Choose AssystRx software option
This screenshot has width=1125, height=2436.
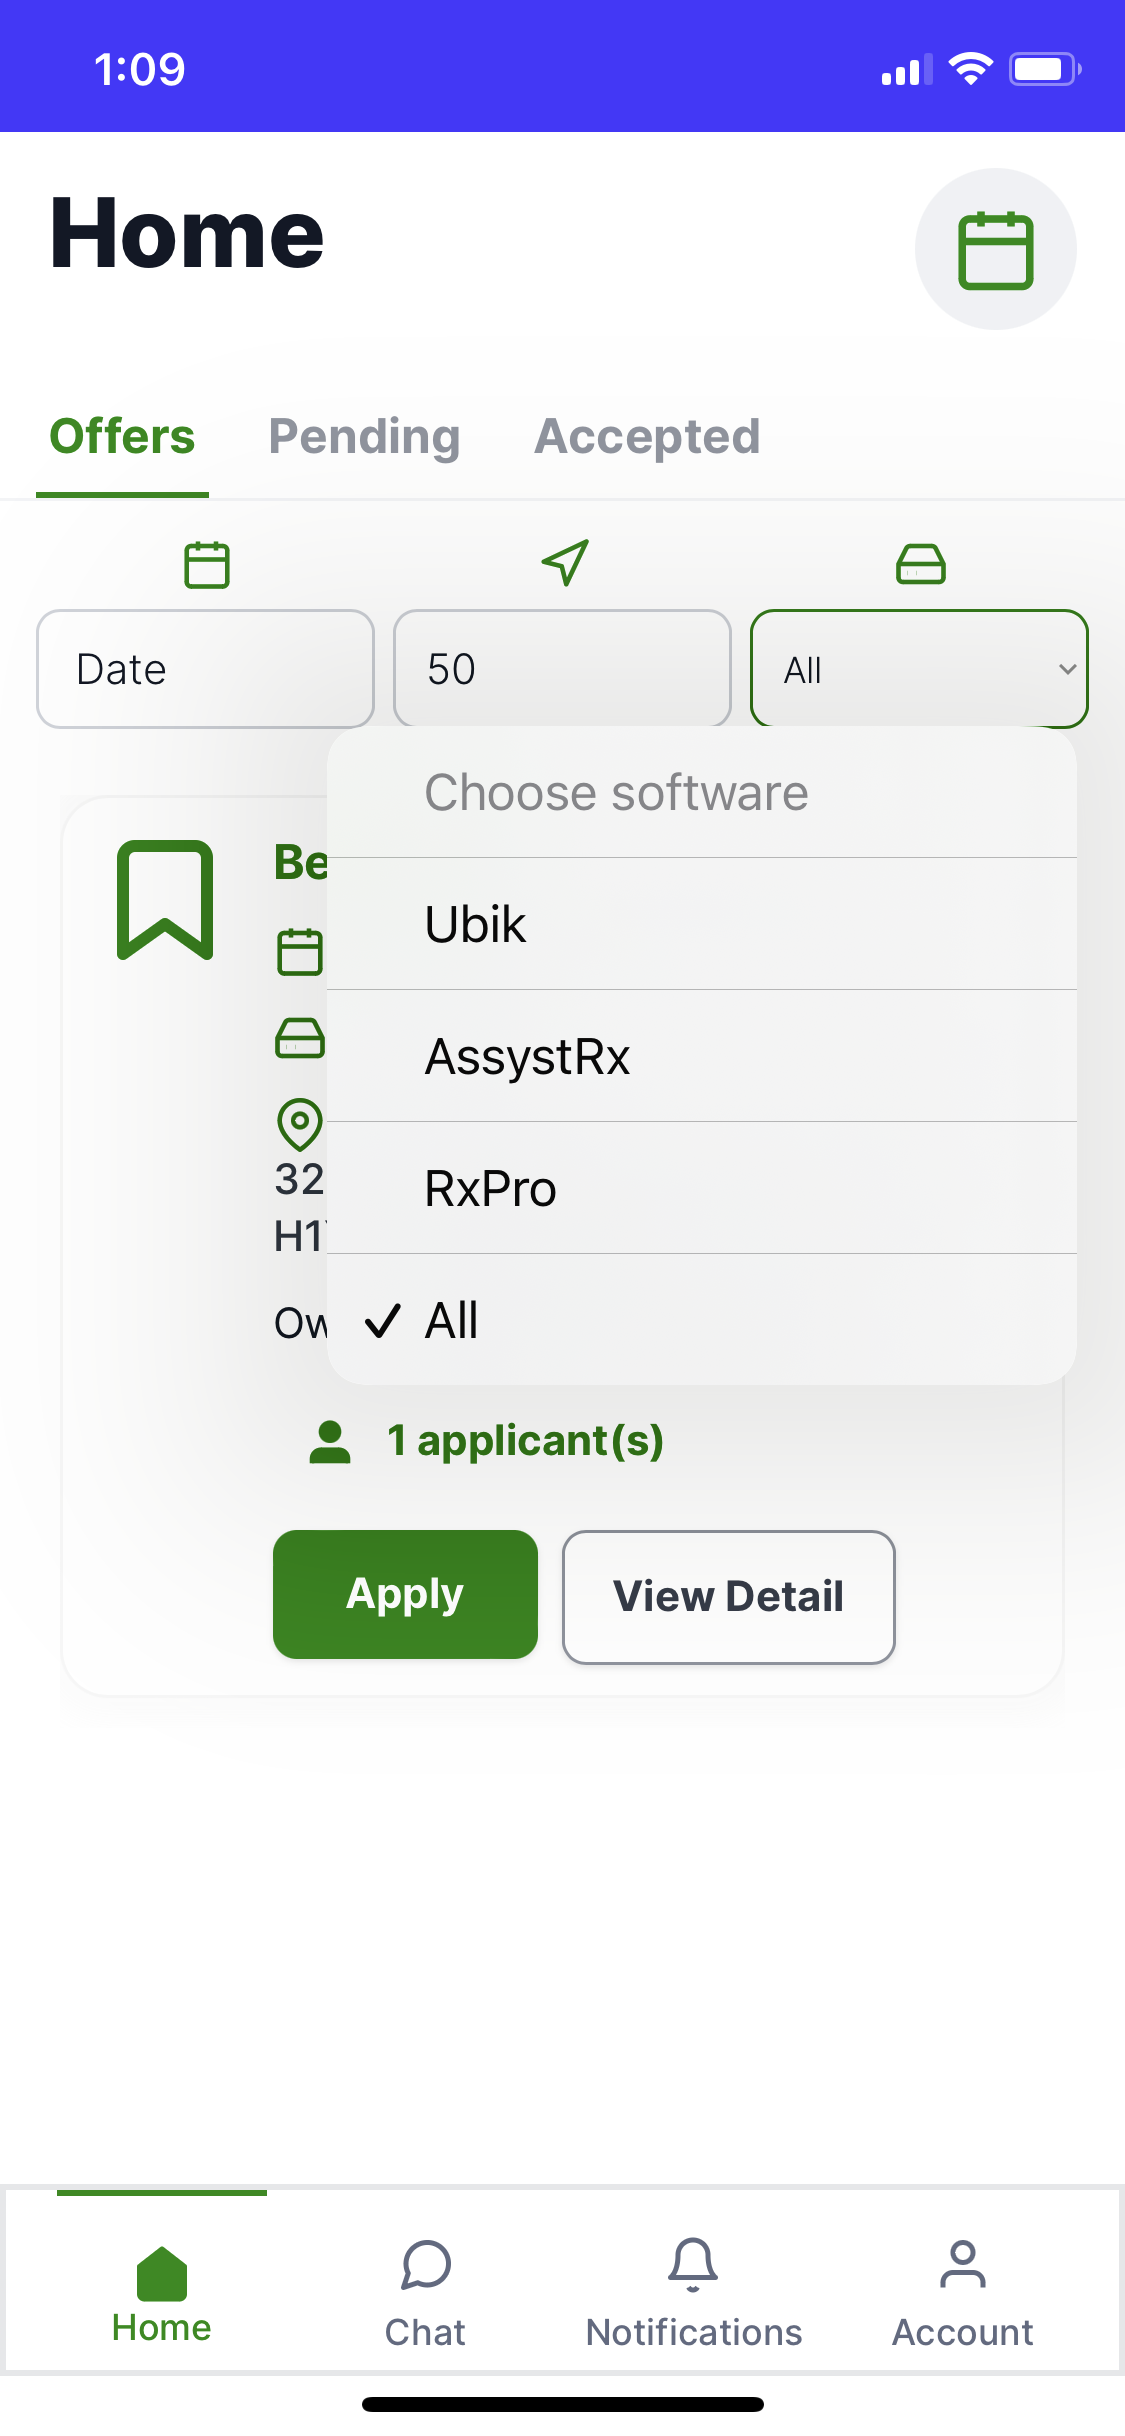tap(700, 1056)
